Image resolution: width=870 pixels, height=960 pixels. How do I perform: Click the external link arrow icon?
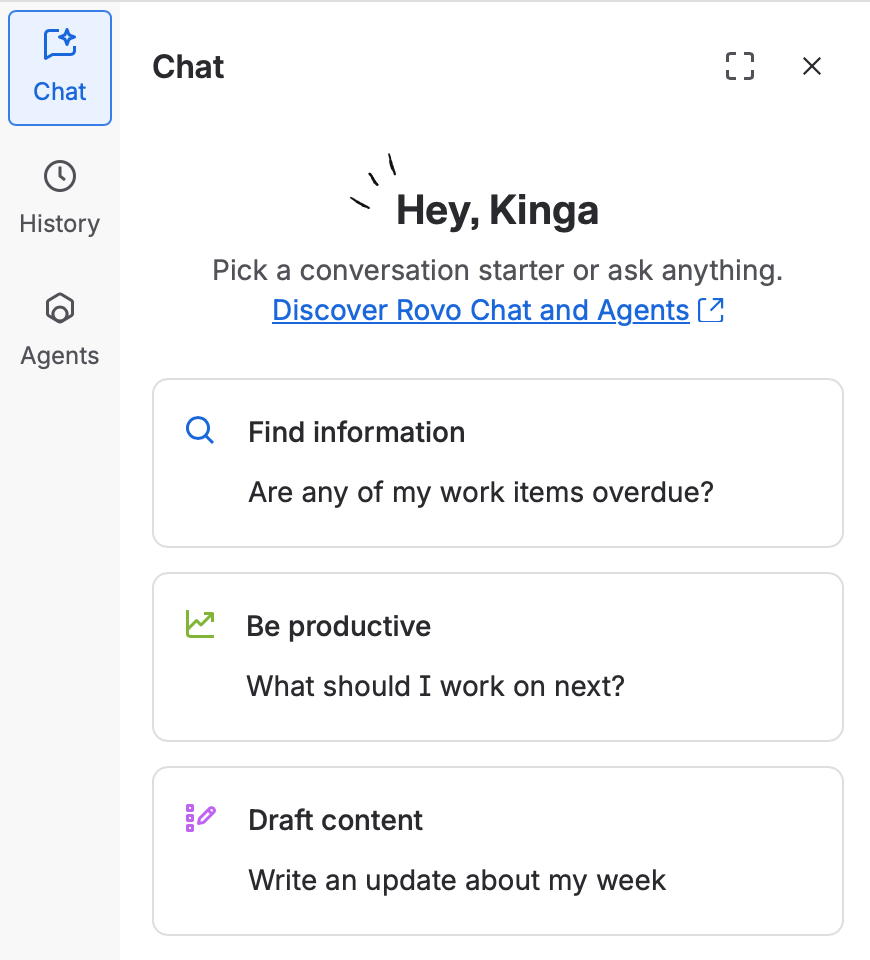(x=711, y=310)
